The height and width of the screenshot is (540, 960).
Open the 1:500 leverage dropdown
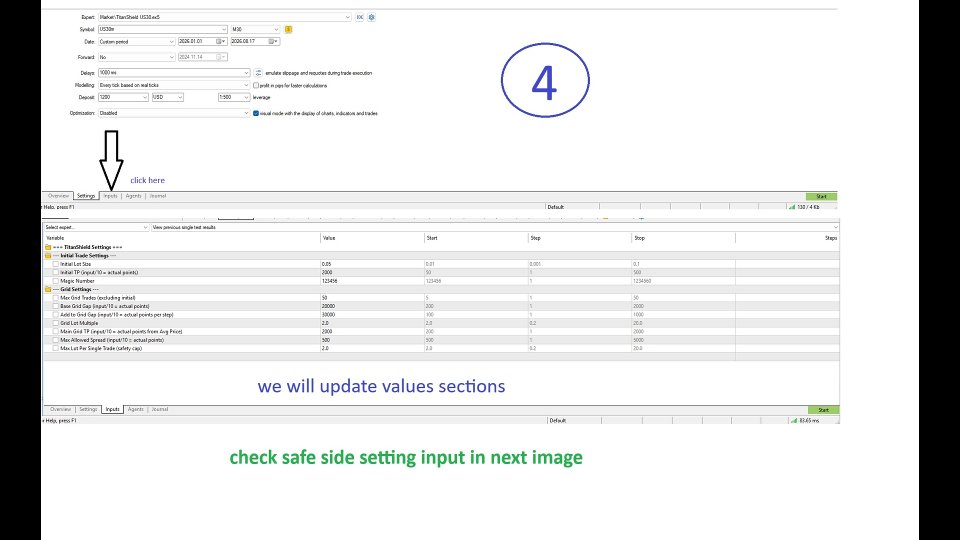[234, 97]
